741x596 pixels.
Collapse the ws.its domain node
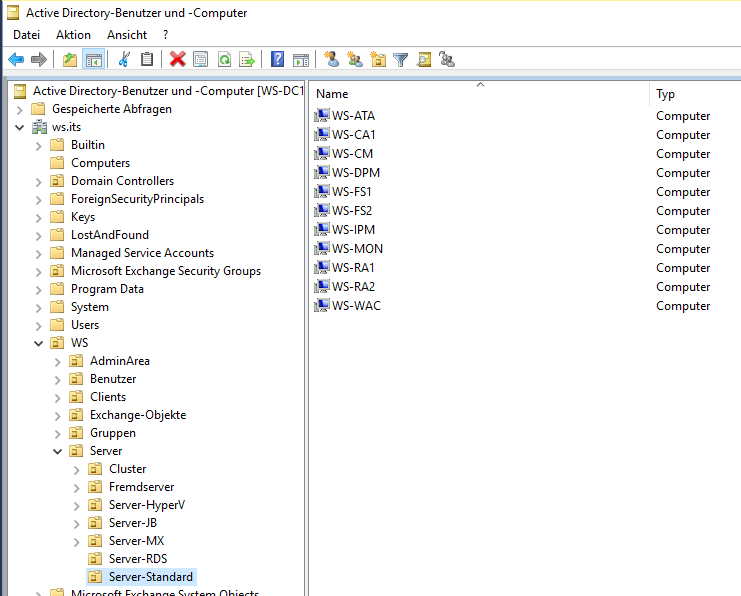point(19,127)
